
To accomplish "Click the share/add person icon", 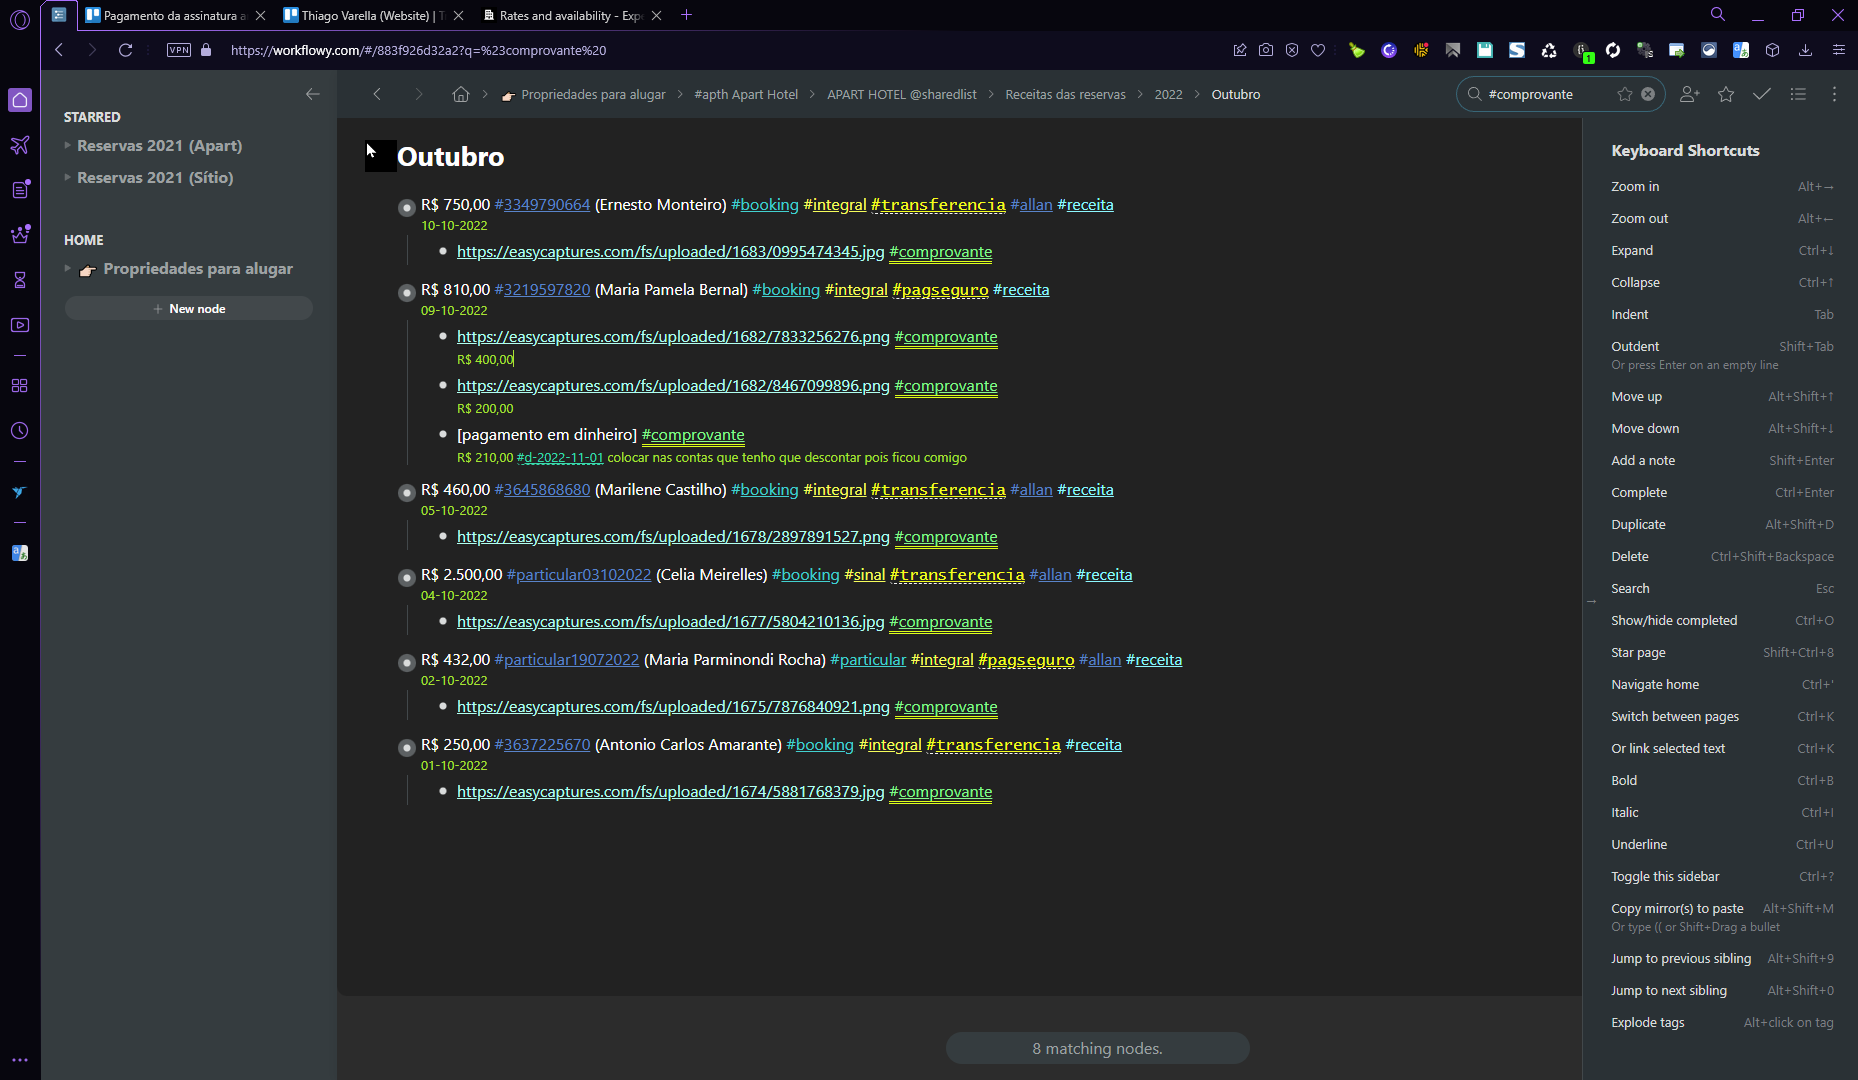I will tap(1689, 94).
